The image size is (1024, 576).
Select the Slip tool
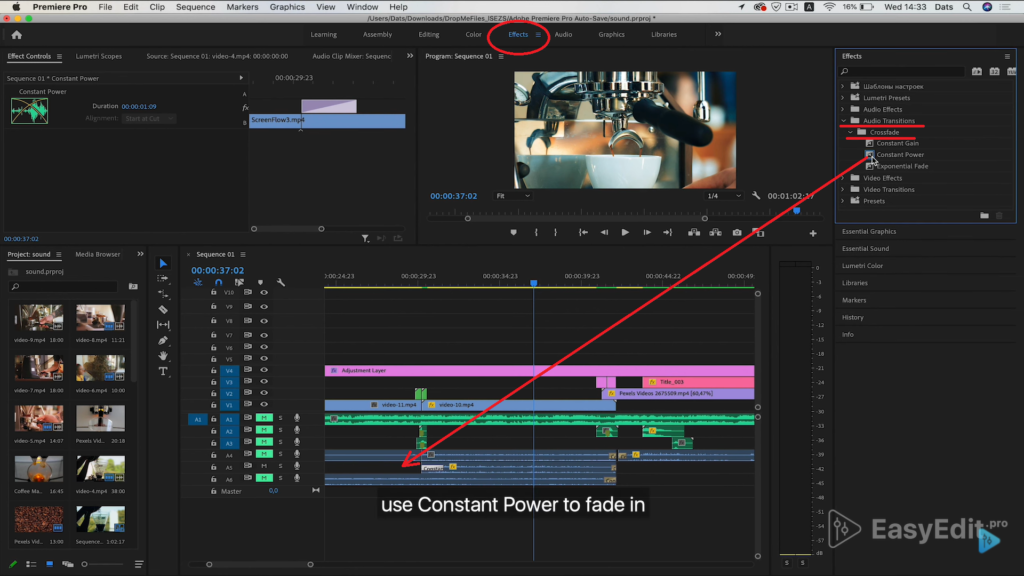tap(163, 325)
